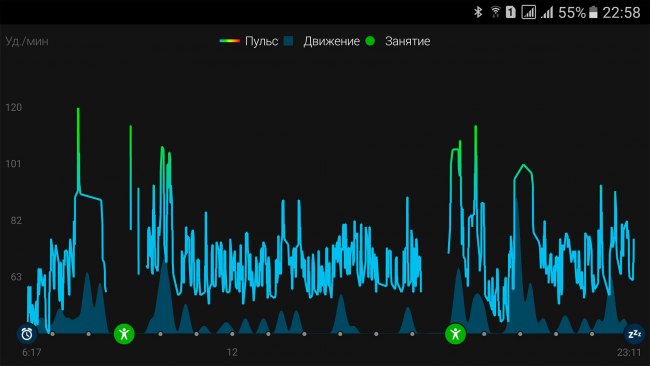Tap the SIM card 1 indicator
650x366 pixels.
511,12
